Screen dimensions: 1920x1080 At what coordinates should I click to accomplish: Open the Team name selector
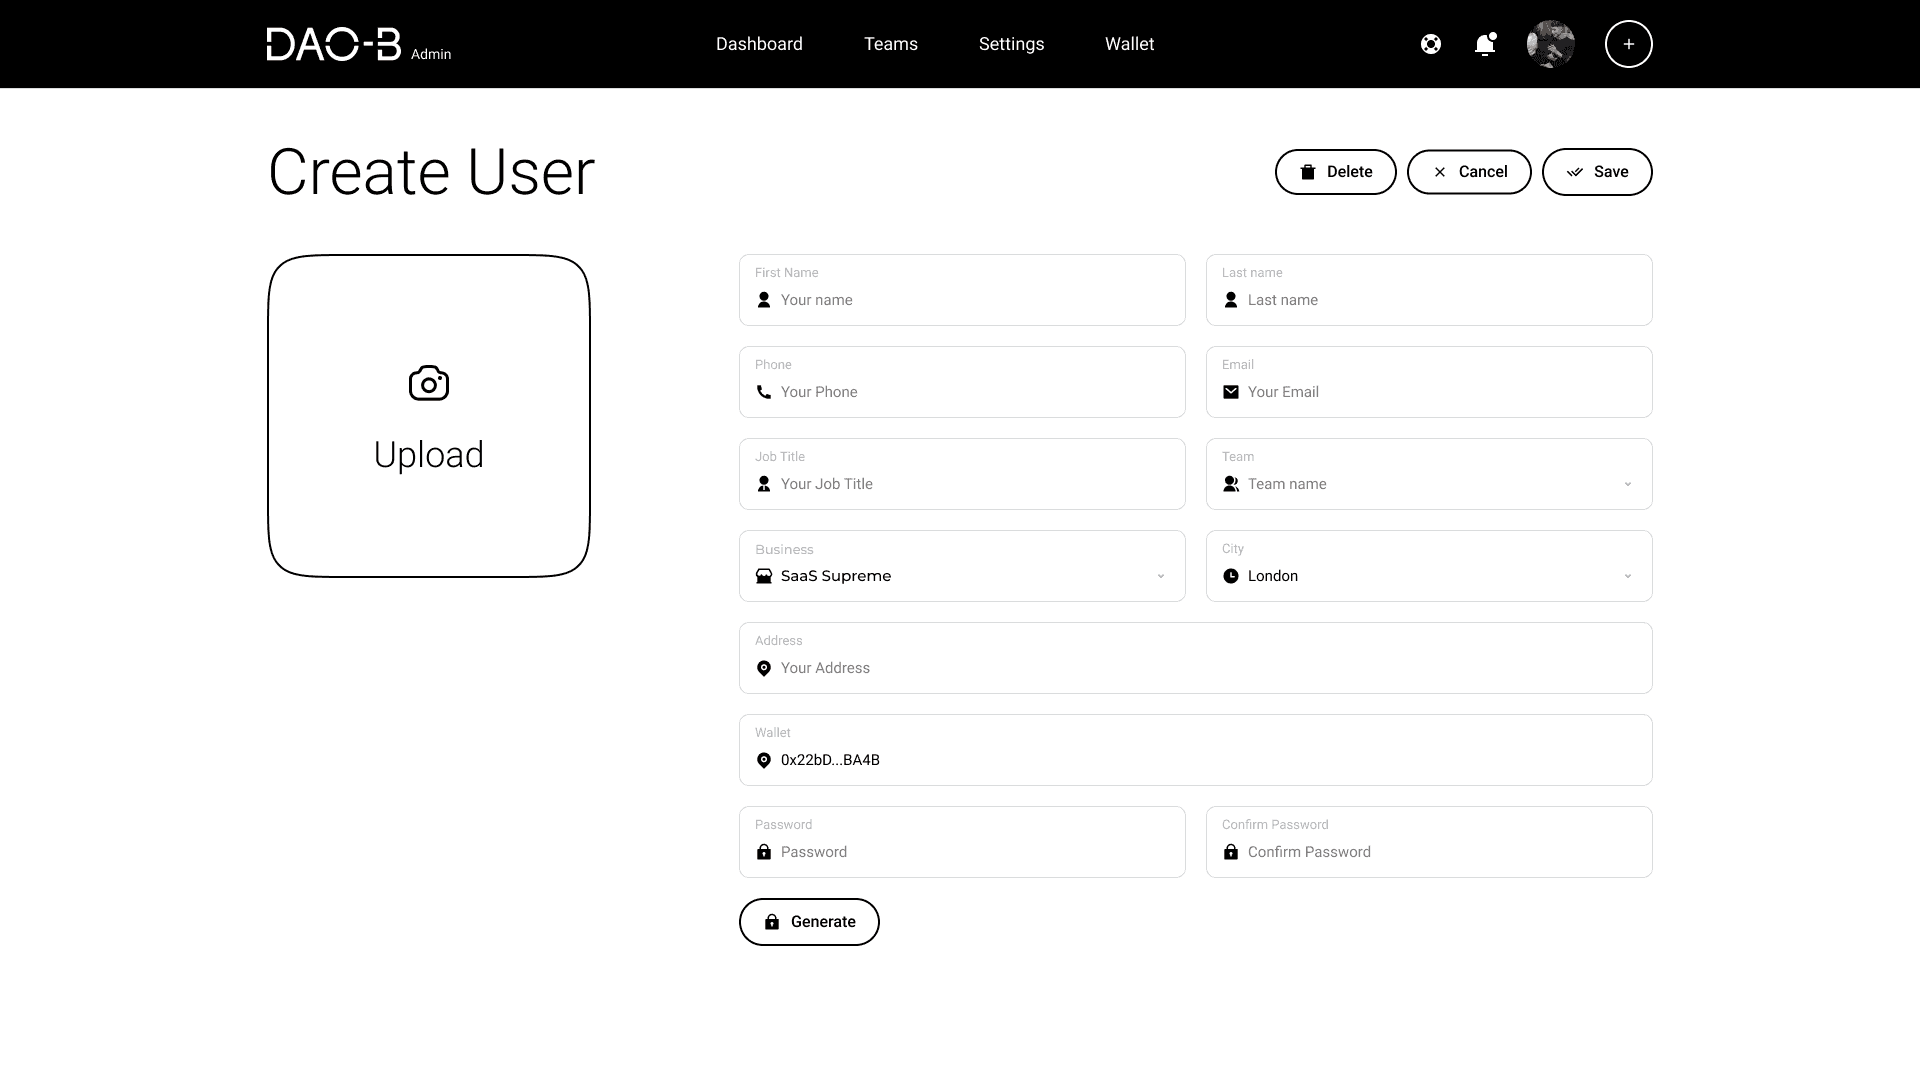1429,474
